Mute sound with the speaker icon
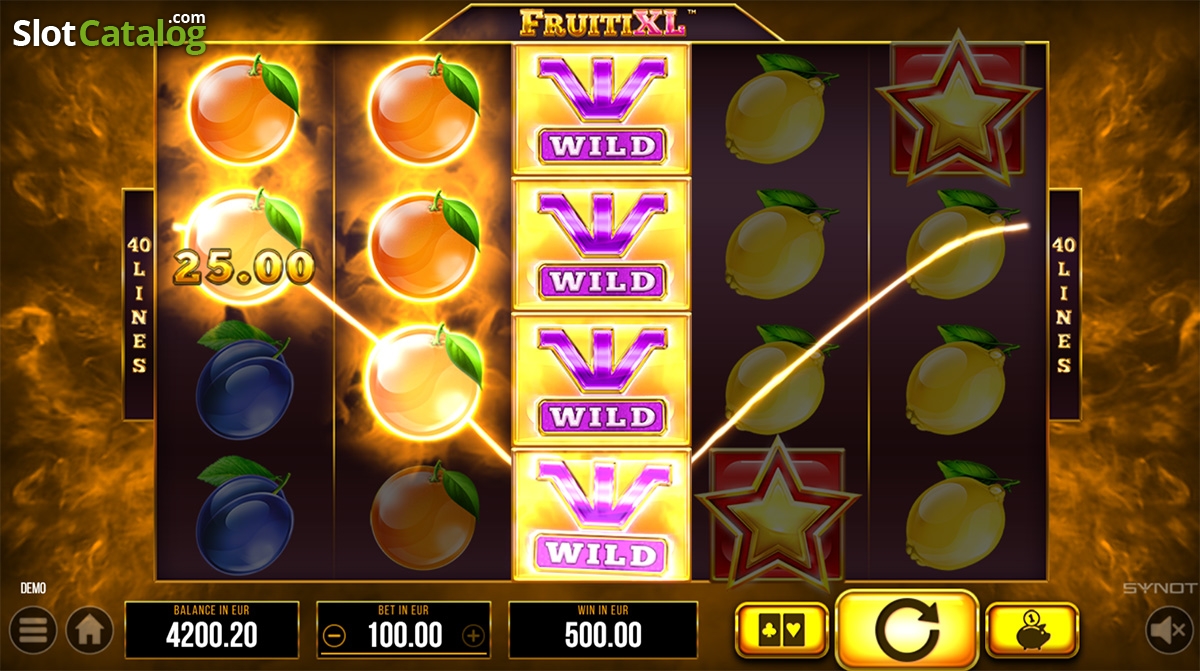The image size is (1200, 671). pyautogui.click(x=1167, y=630)
